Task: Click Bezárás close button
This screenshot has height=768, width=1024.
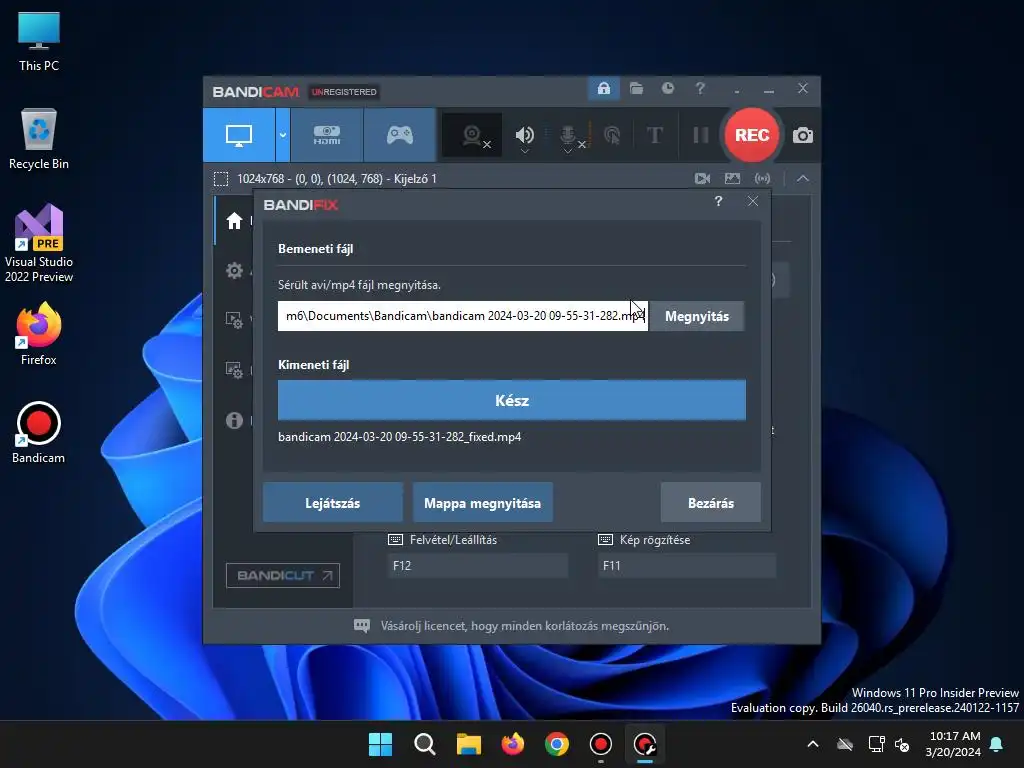Action: pos(711,503)
